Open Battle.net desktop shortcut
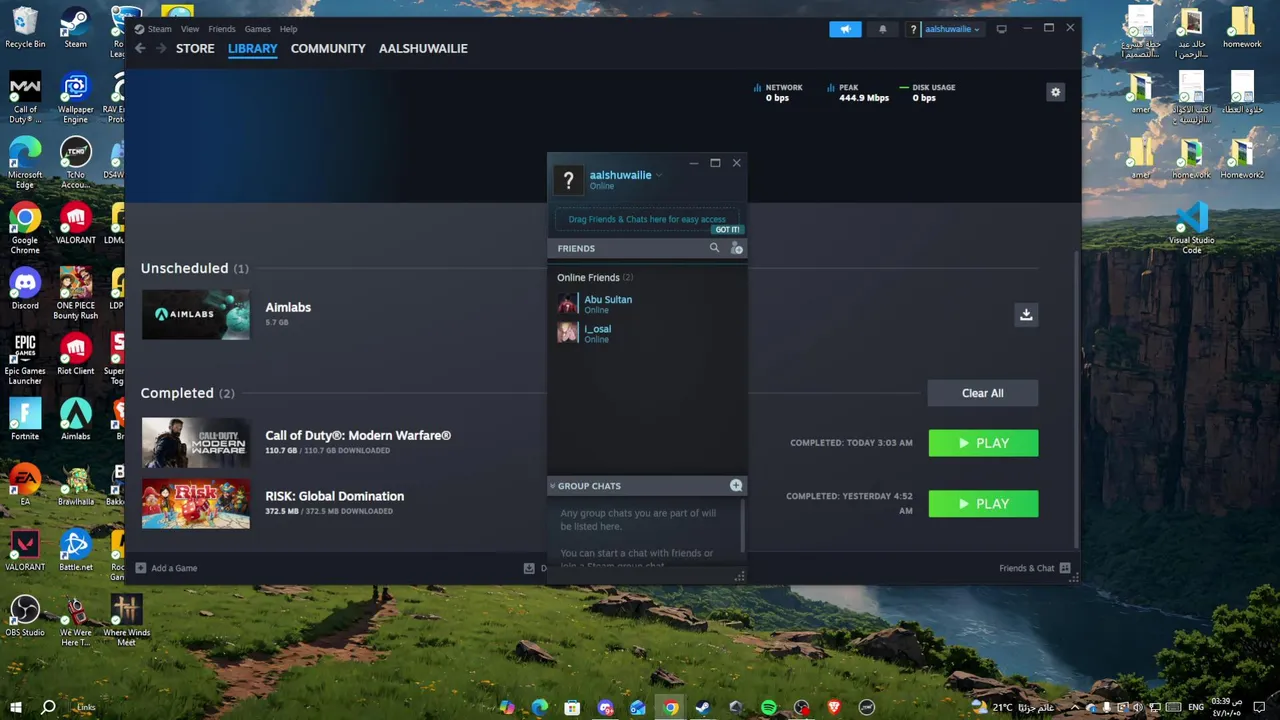1280x720 pixels. click(75, 551)
